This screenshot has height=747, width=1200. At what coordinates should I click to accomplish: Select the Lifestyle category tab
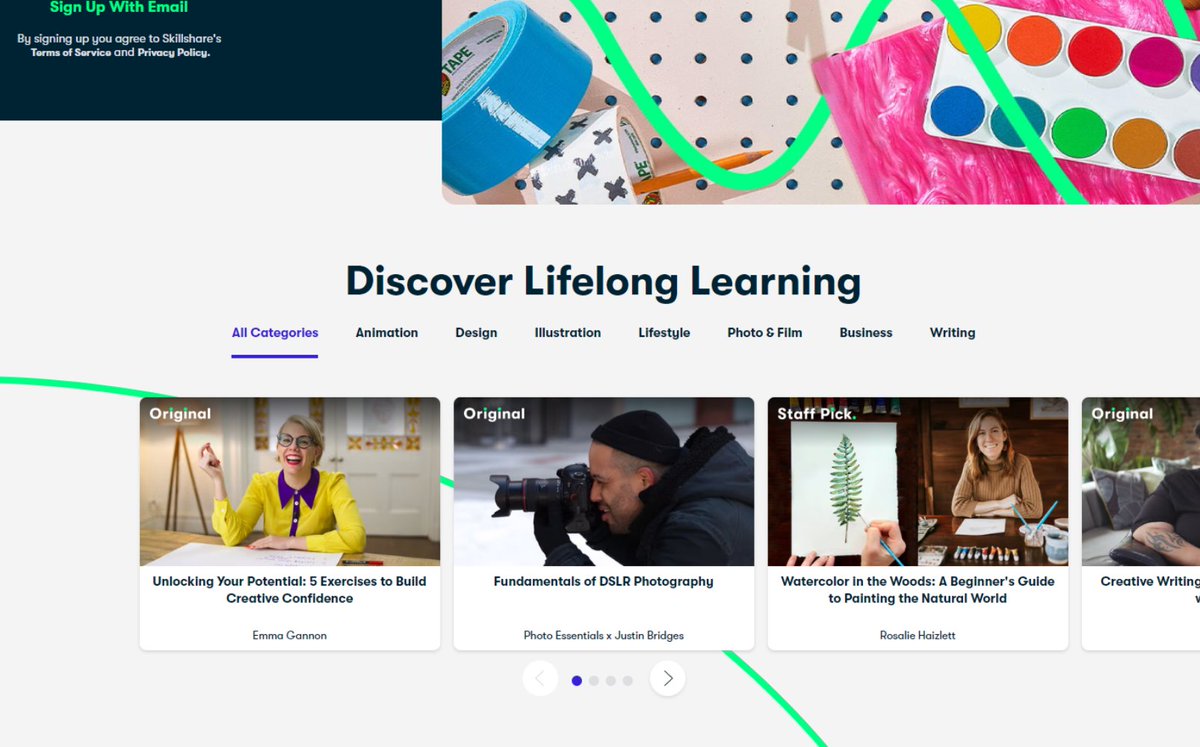point(664,333)
